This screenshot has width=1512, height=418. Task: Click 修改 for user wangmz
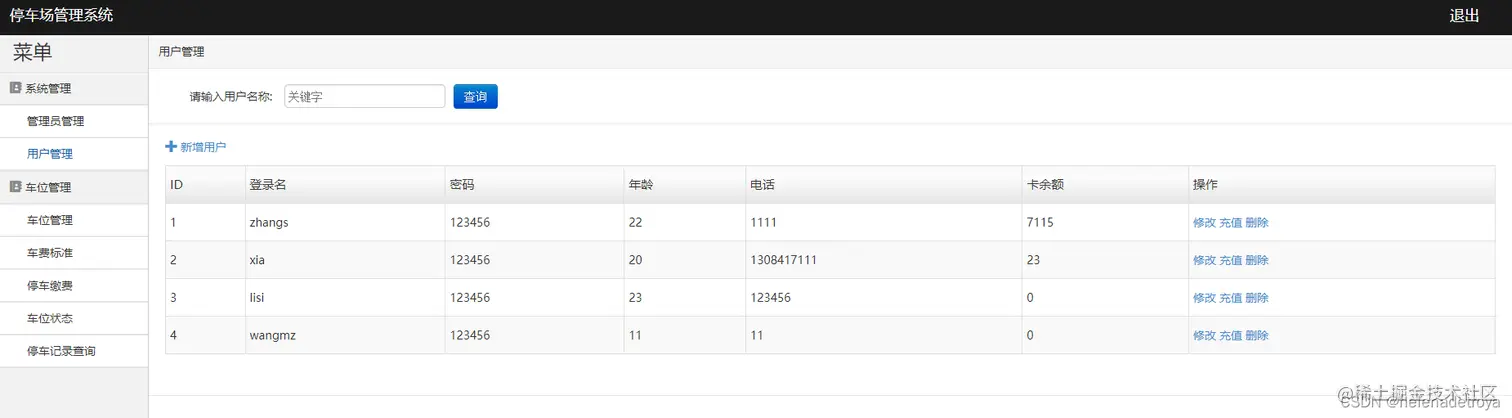click(1204, 336)
